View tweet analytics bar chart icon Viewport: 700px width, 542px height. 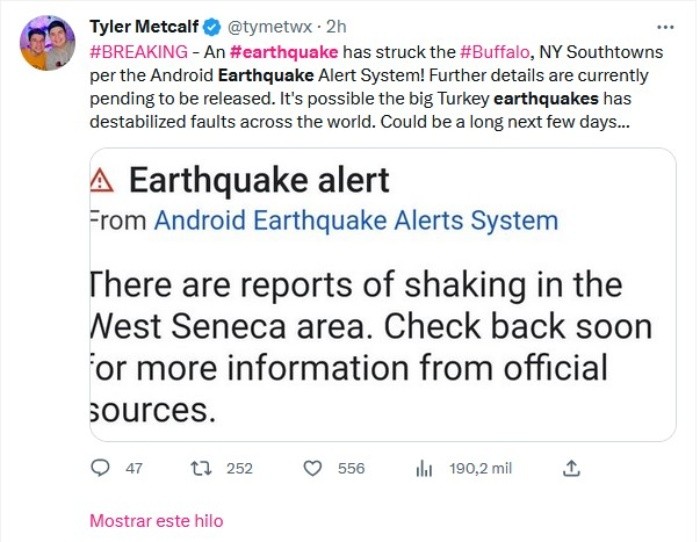[x=423, y=468]
